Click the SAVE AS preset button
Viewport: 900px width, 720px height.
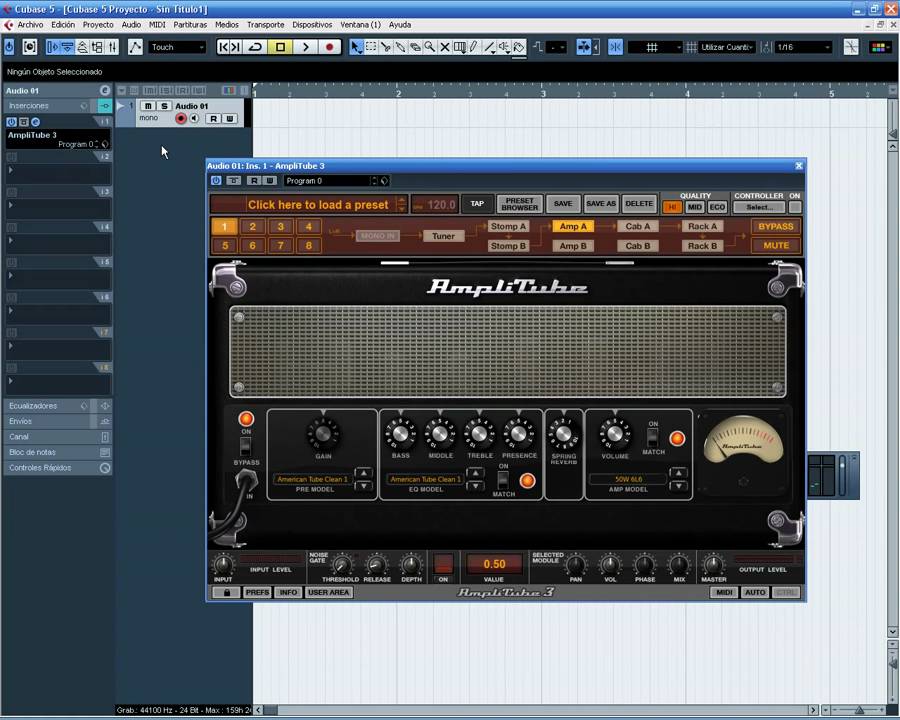(600, 204)
